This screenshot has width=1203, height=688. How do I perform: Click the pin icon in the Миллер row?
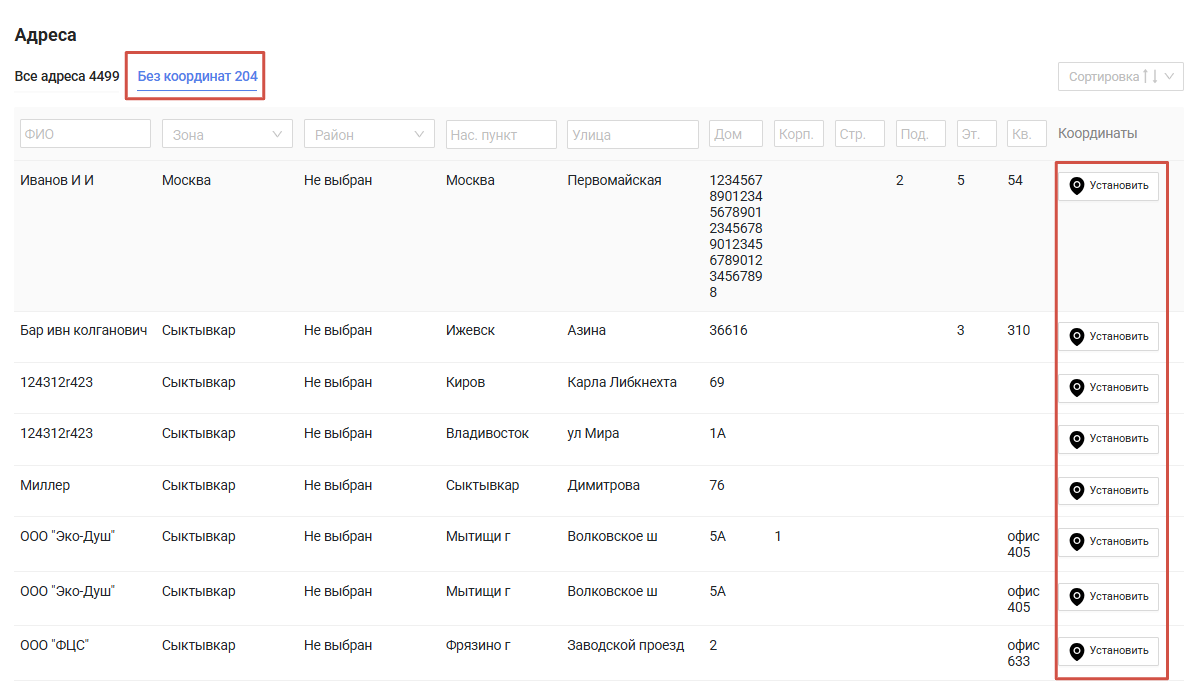coord(1077,491)
